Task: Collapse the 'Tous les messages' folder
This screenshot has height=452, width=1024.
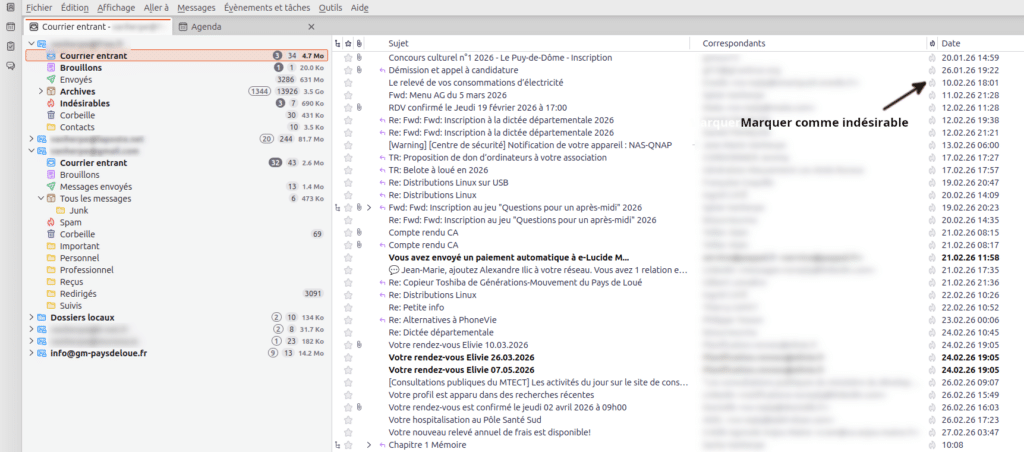Action: (x=41, y=198)
